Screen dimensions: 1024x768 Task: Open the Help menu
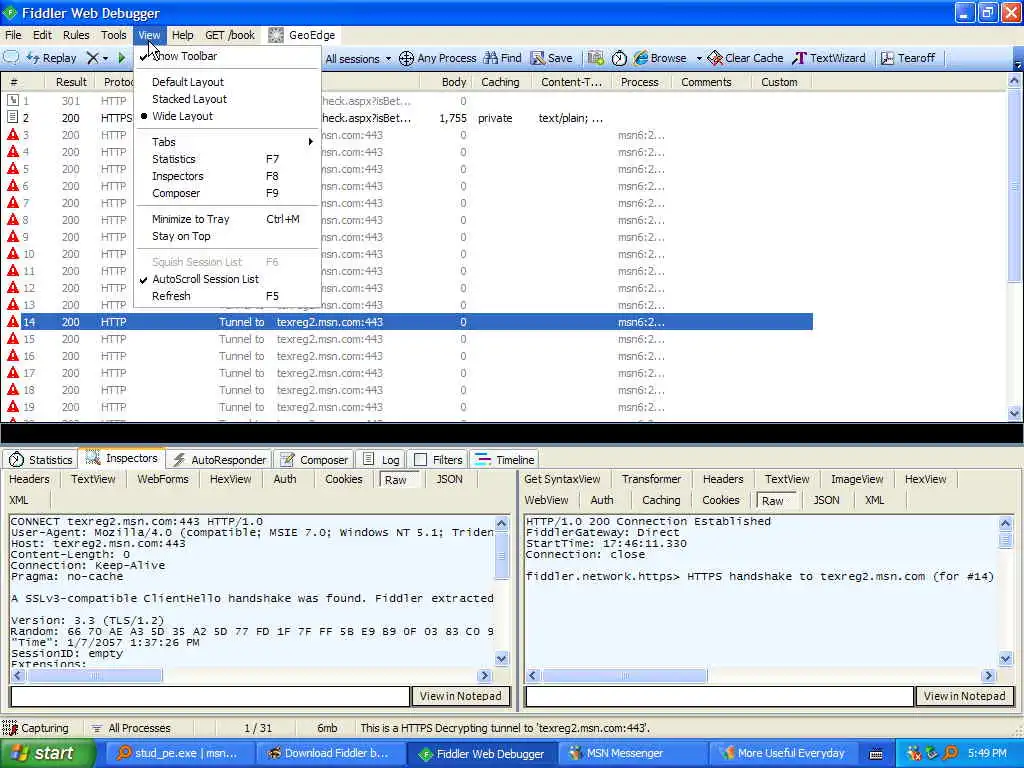[x=182, y=35]
